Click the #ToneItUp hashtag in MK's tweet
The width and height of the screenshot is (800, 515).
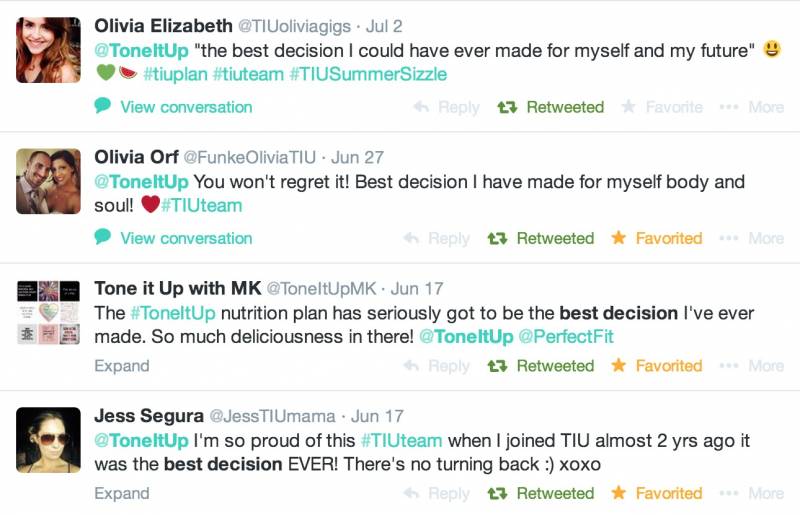click(173, 313)
